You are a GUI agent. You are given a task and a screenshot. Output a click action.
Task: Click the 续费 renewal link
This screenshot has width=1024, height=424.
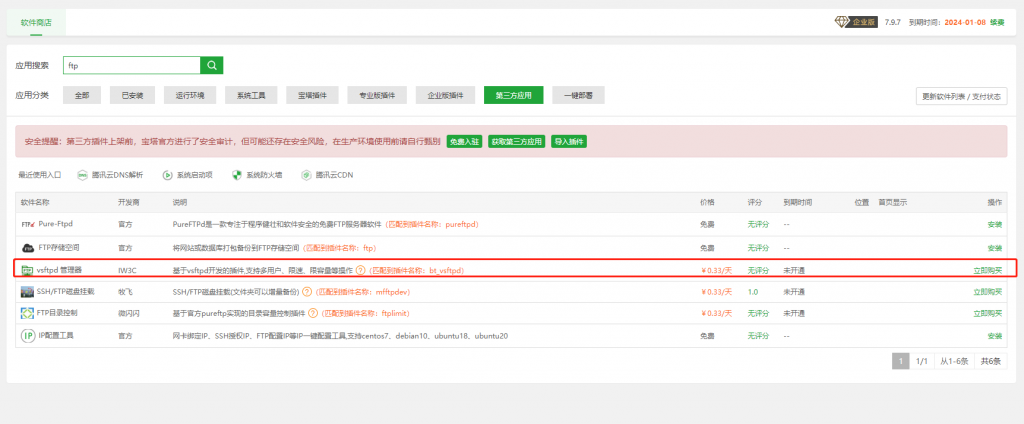pos(997,22)
